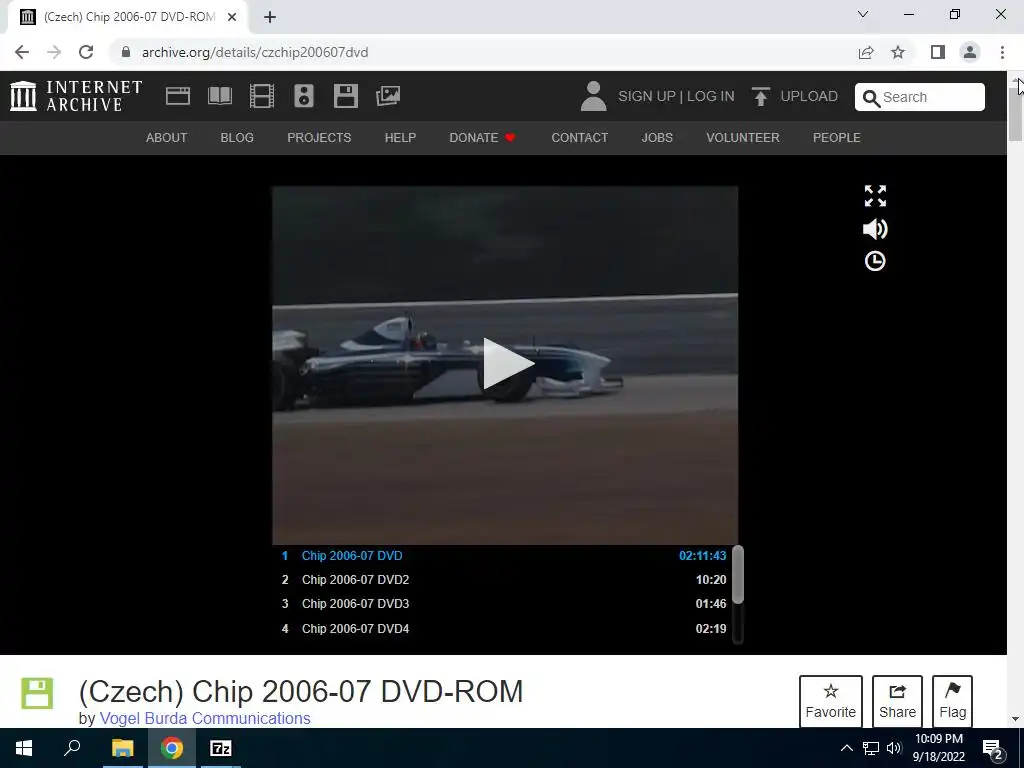Open the Web (Wayback) icon

click(178, 96)
